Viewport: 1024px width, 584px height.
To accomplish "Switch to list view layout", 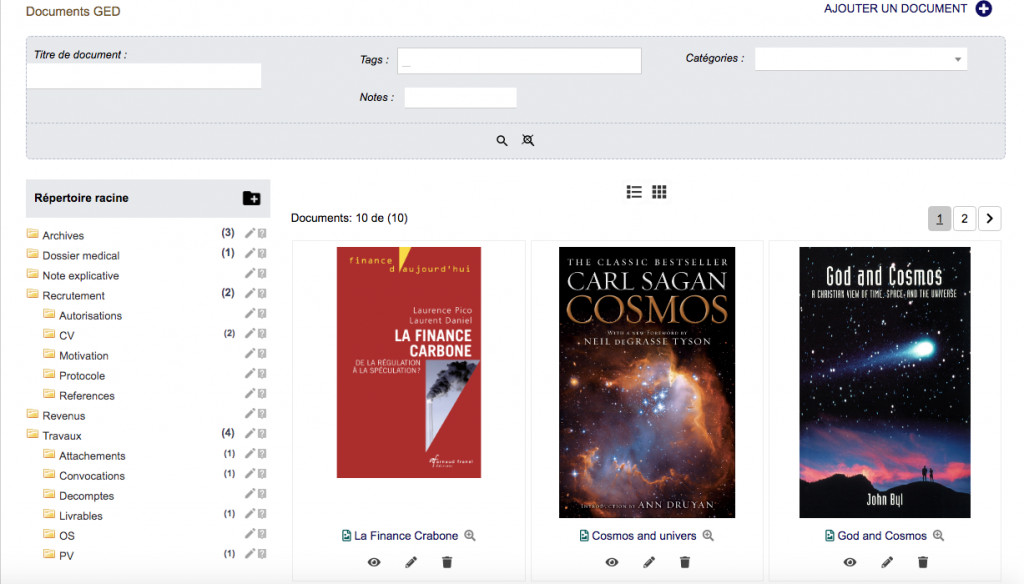I will (634, 191).
